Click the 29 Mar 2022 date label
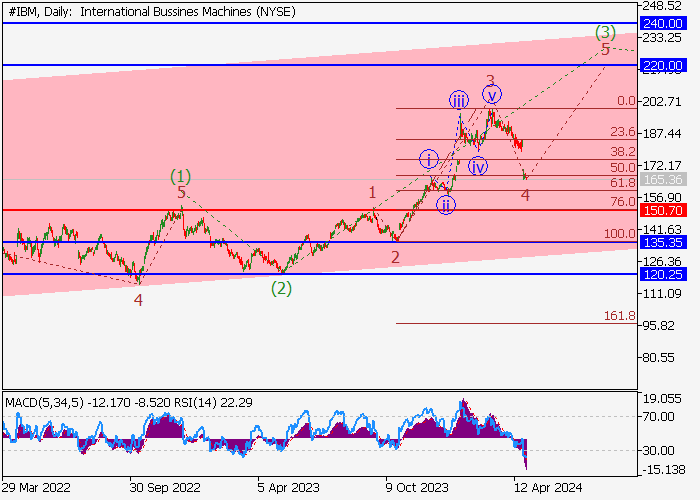Image resolution: width=700 pixels, height=500 pixels. tap(36, 488)
